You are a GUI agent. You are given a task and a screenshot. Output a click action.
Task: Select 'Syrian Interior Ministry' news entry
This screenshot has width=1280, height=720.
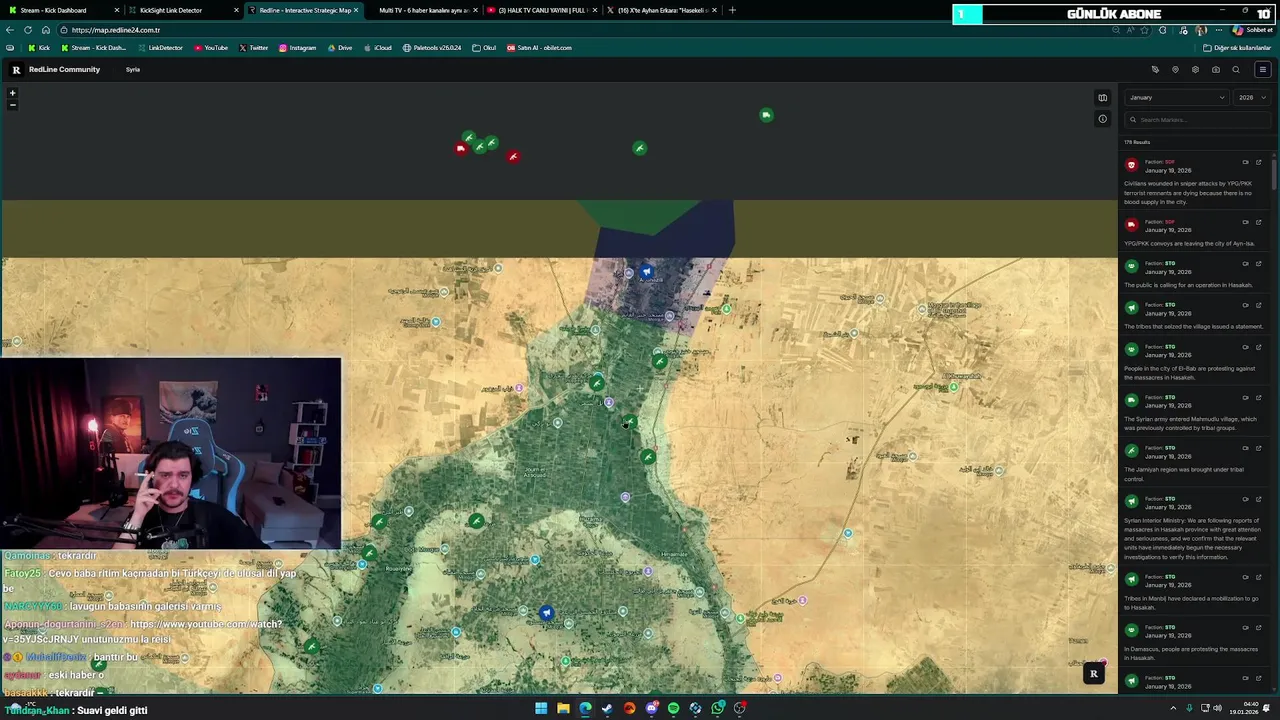1194,528
